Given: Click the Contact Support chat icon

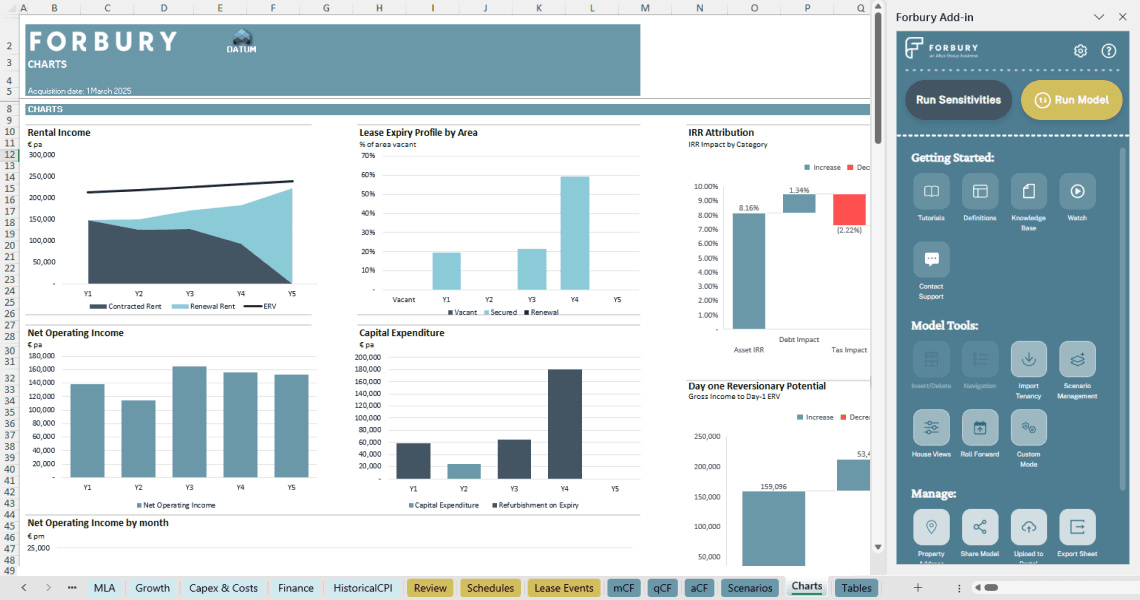Looking at the screenshot, I should [x=931, y=259].
